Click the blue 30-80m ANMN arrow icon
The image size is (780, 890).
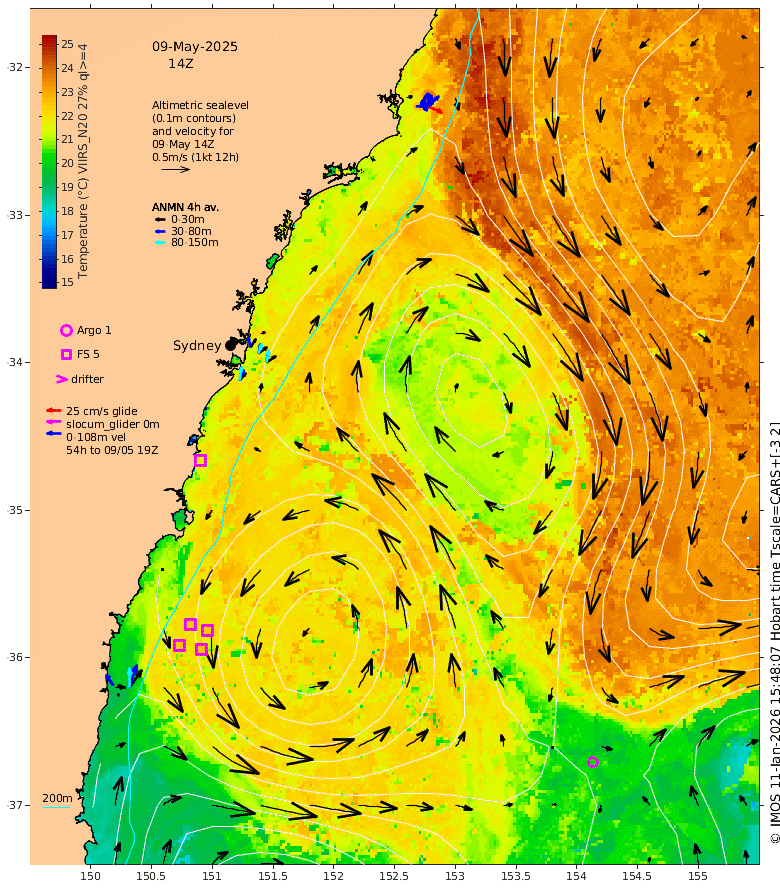pos(160,231)
